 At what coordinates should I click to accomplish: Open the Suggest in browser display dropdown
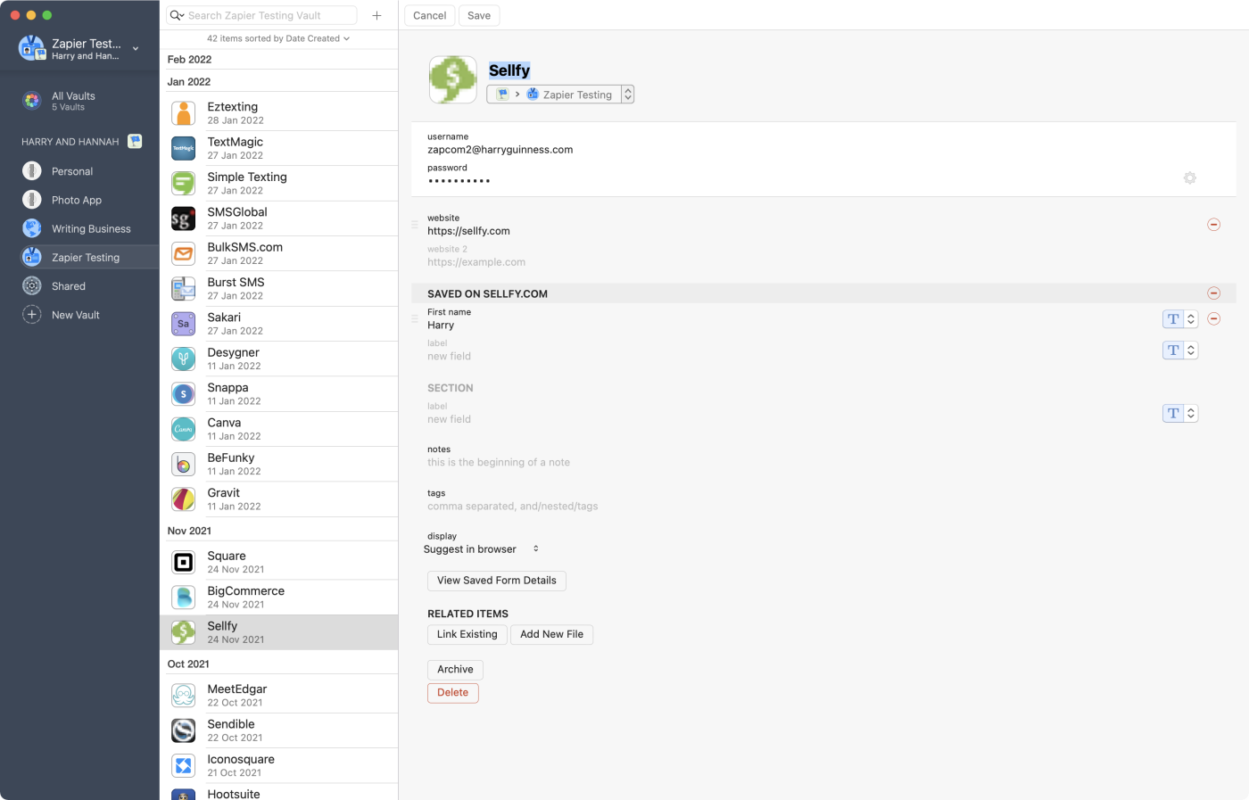point(482,549)
